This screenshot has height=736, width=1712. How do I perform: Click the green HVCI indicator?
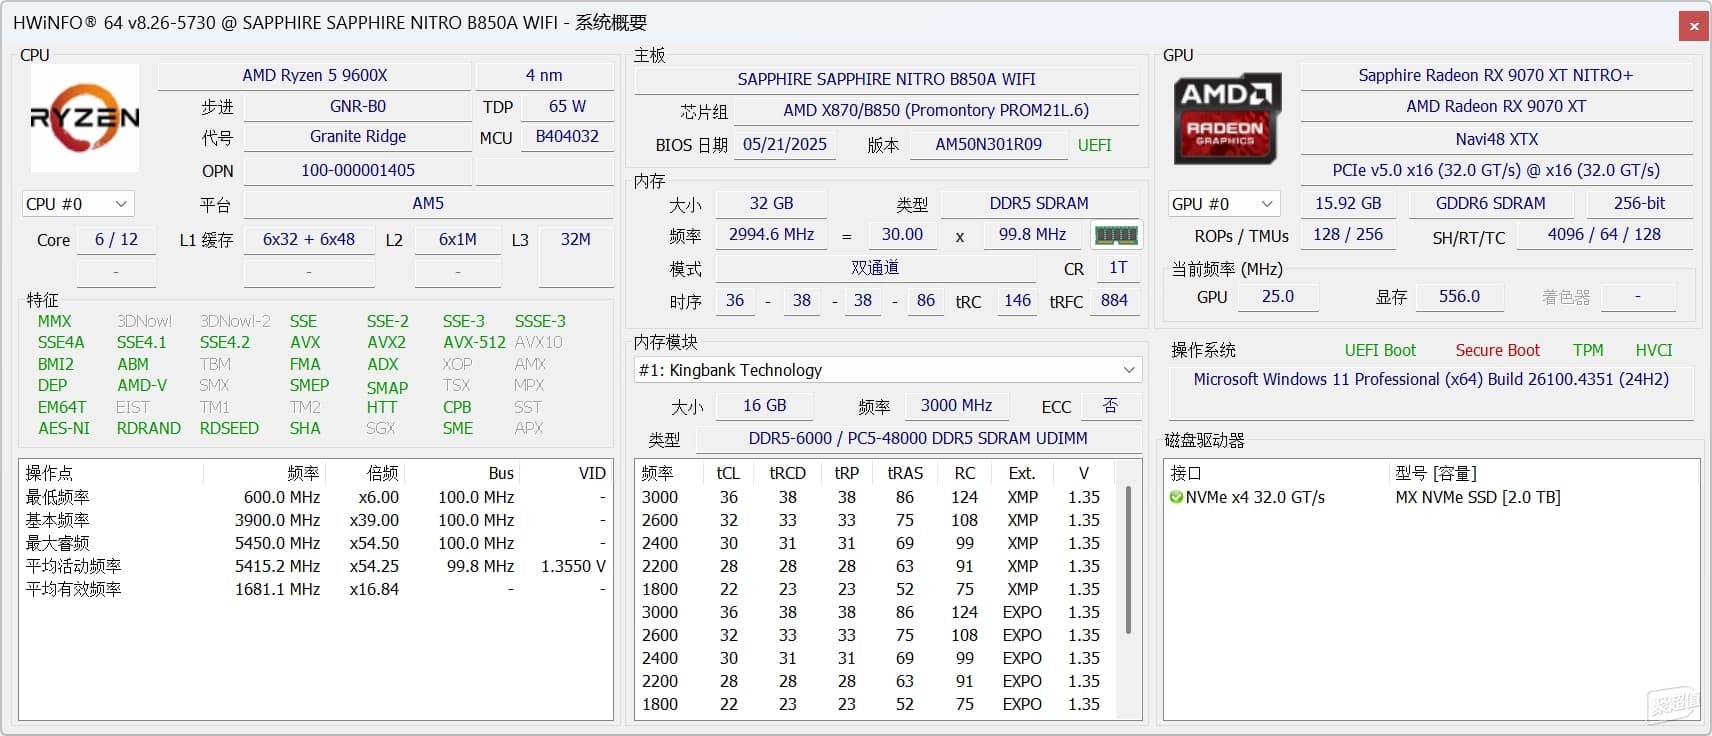(x=1653, y=350)
